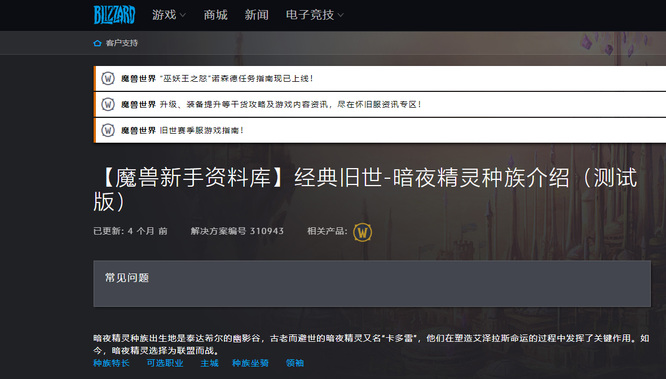The image size is (666, 379).
Task: Jump to the 种族坐骑 section
Action: coord(250,363)
